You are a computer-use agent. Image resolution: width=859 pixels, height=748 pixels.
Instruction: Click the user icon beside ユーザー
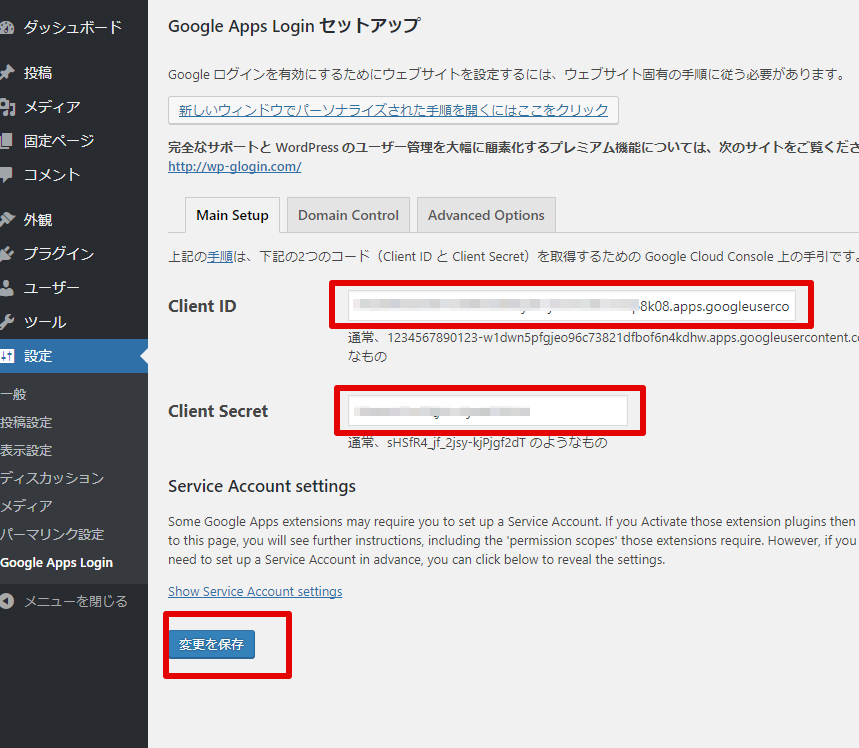[7, 288]
